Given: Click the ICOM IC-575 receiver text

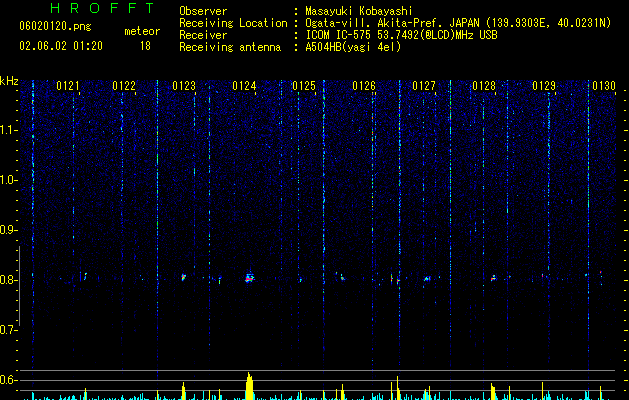Looking at the screenshot, I should pyautogui.click(x=401, y=35).
